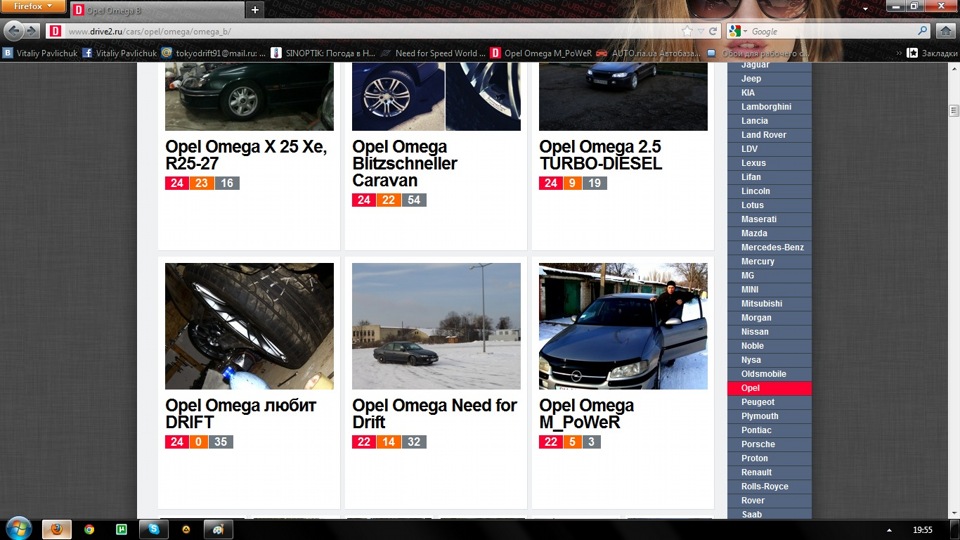The width and height of the screenshot is (960, 540).
Task: Open the Opel Omega Blitzschneller Caravan title
Action: click(405, 163)
